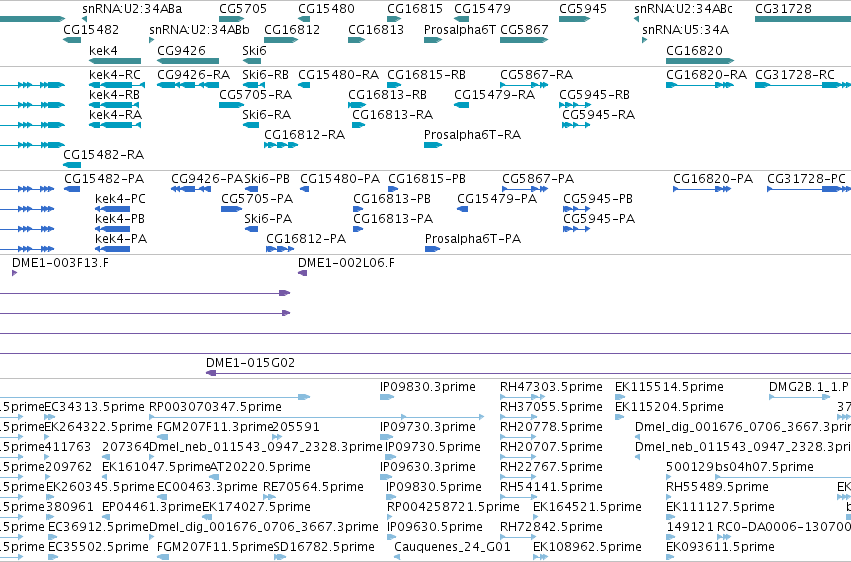The height and width of the screenshot is (562, 851).
Task: Select the CG15482-RA transcript label
Action: point(103,155)
